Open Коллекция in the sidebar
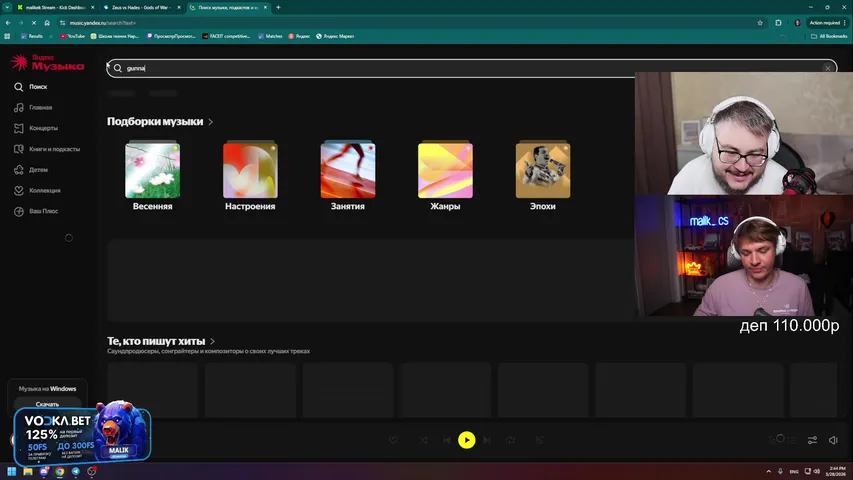 [44, 190]
